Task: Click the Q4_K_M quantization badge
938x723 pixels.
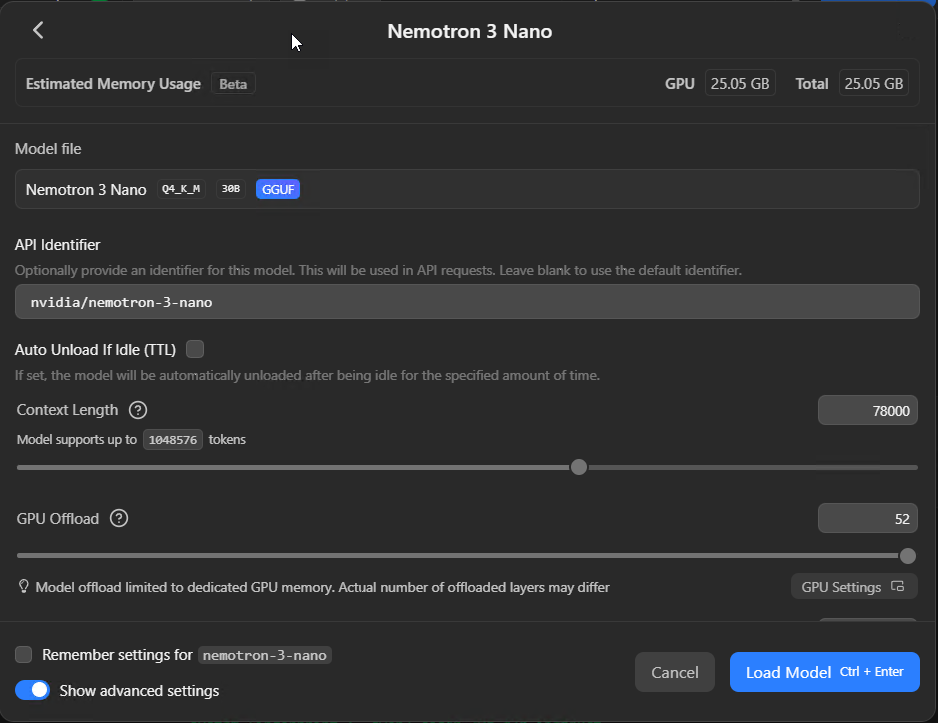Action: 180,188
